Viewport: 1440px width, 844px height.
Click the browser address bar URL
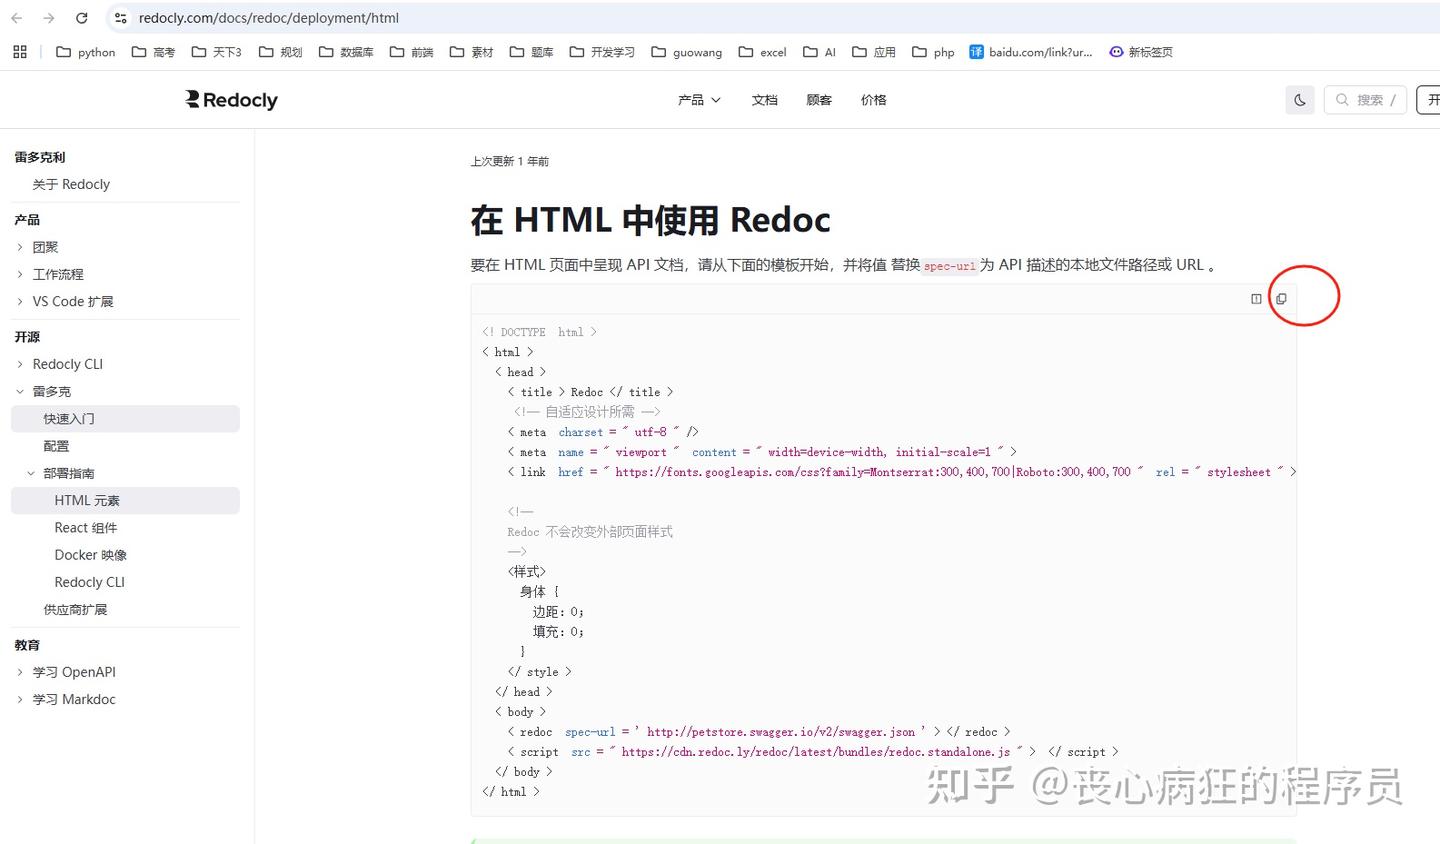click(x=269, y=18)
